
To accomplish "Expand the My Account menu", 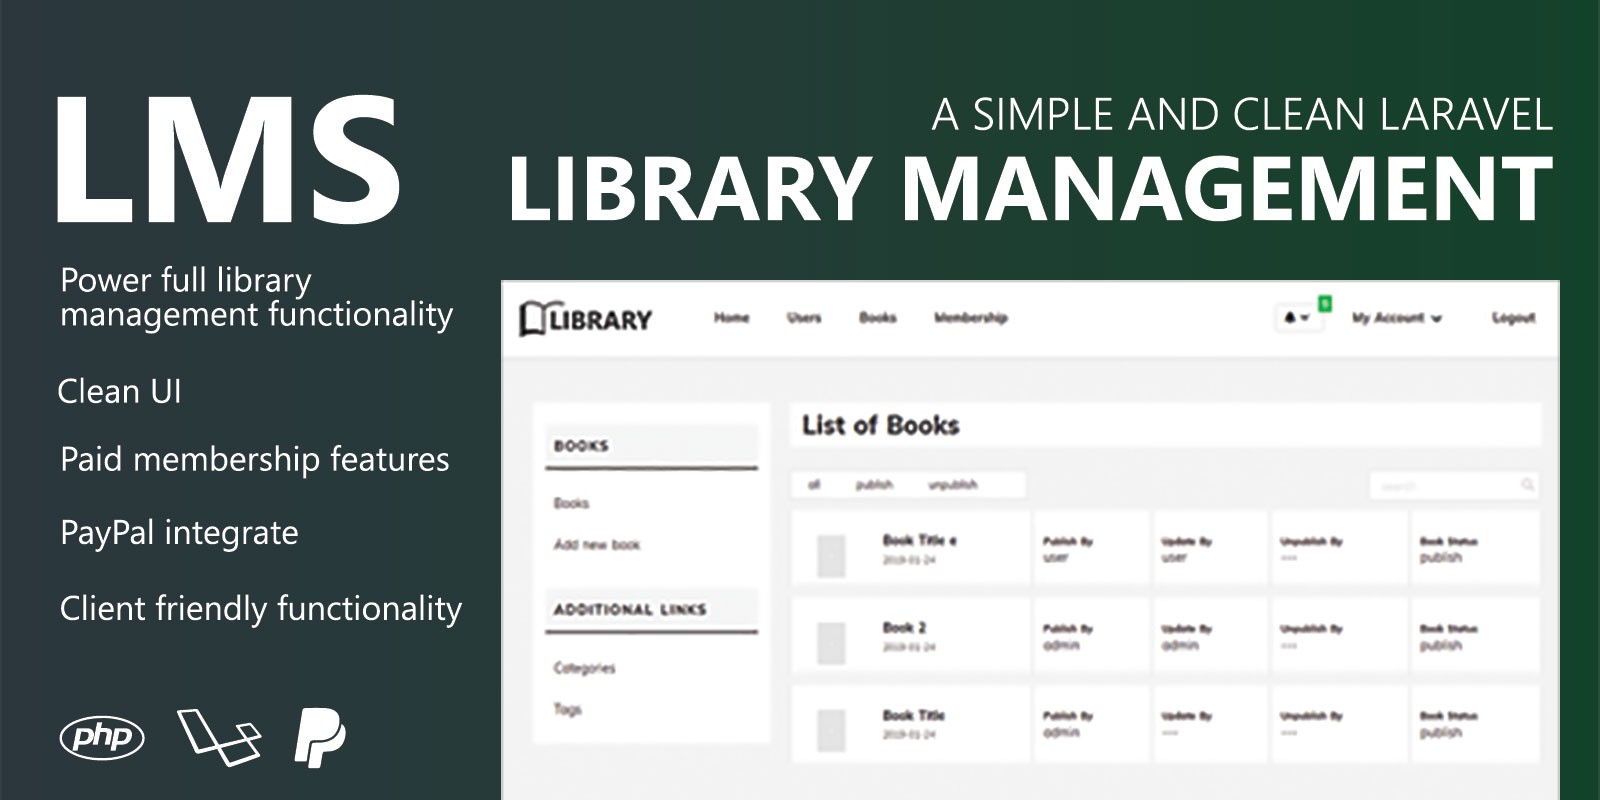I will (1397, 318).
